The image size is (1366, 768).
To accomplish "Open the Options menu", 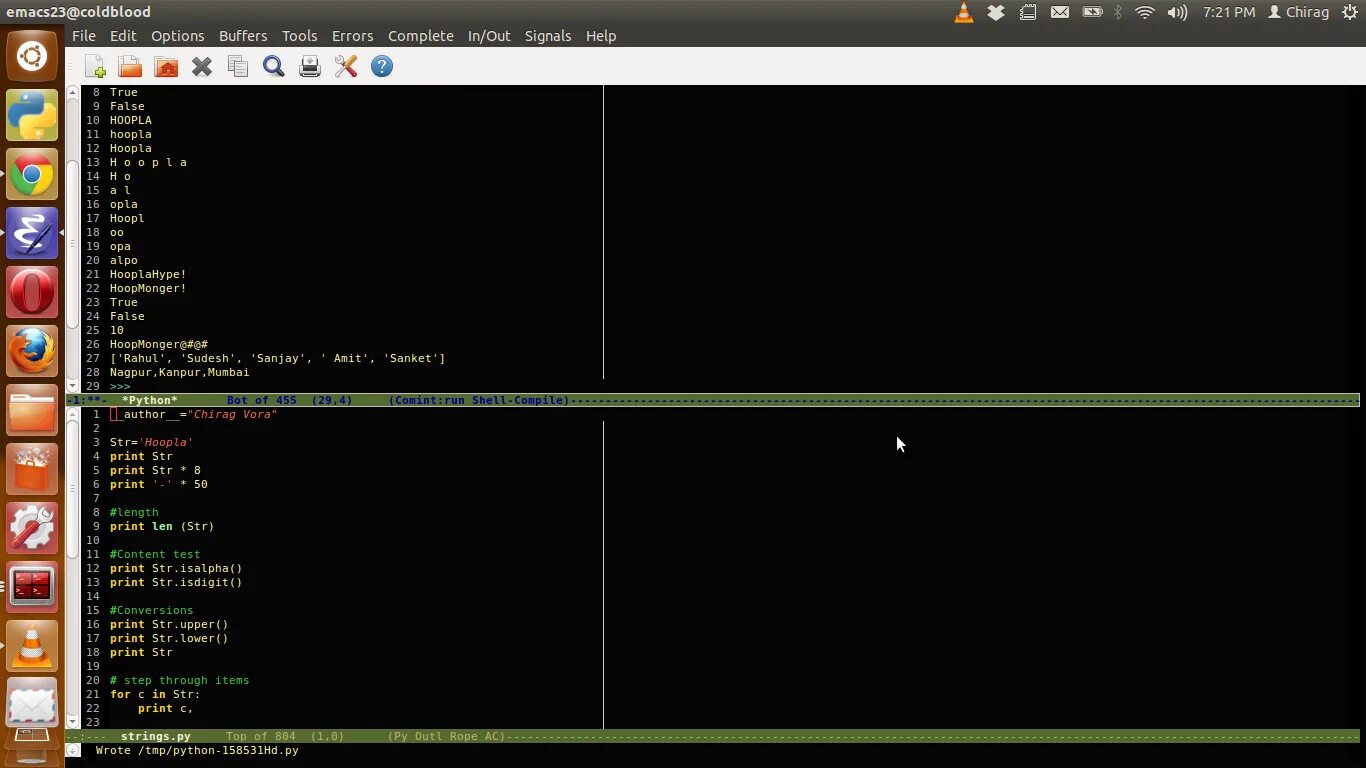I will coord(177,35).
